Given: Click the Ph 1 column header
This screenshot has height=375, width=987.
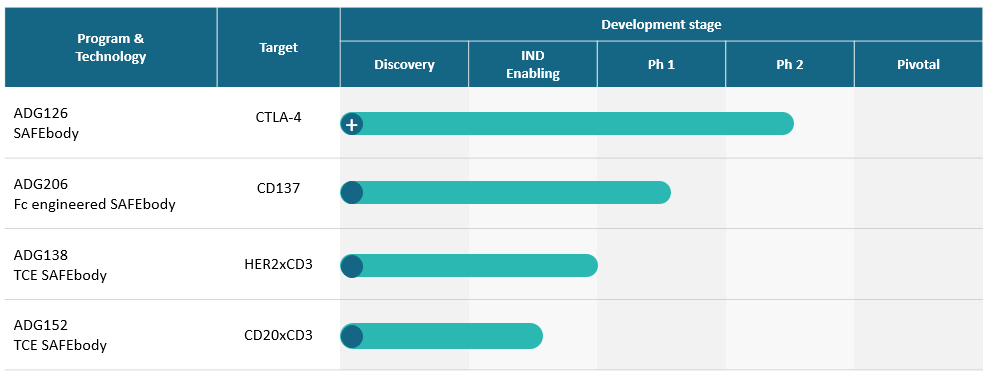Looking at the screenshot, I should [x=661, y=64].
